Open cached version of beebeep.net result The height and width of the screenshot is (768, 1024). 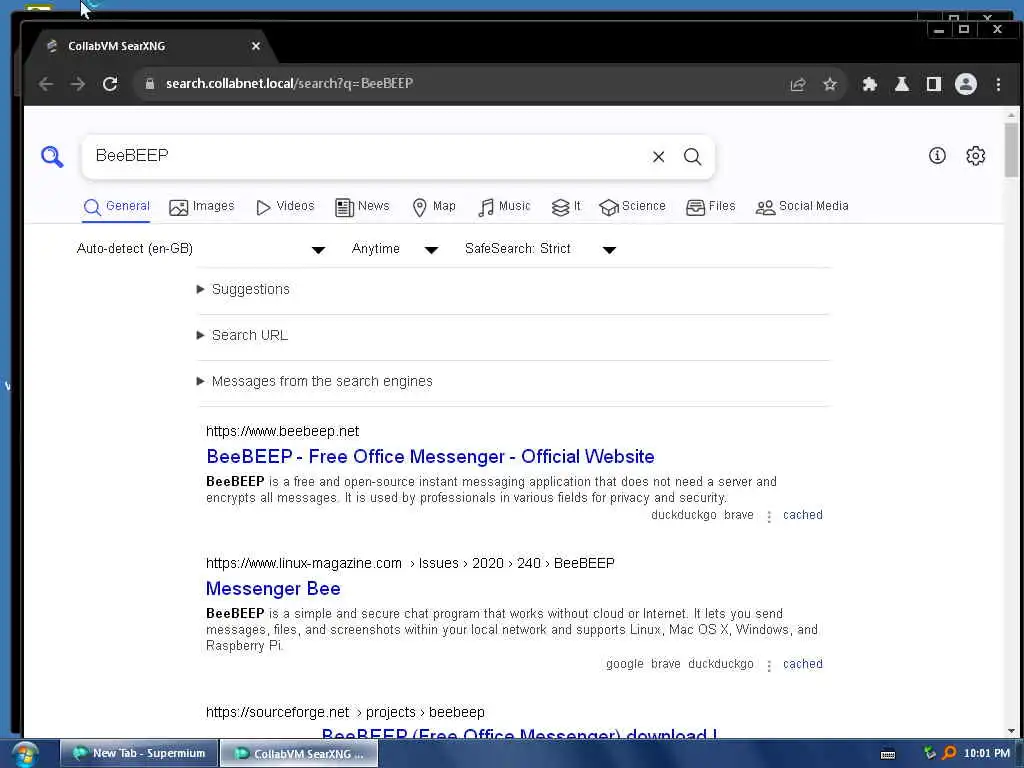tap(803, 515)
